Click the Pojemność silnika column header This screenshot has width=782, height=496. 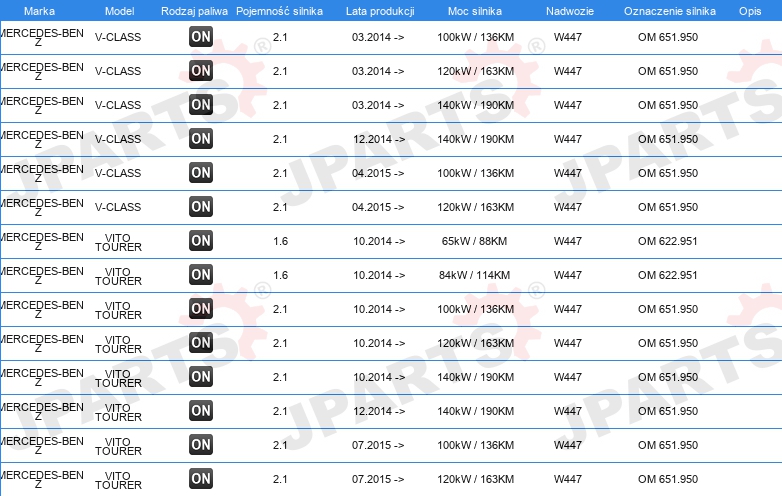pyautogui.click(x=279, y=11)
